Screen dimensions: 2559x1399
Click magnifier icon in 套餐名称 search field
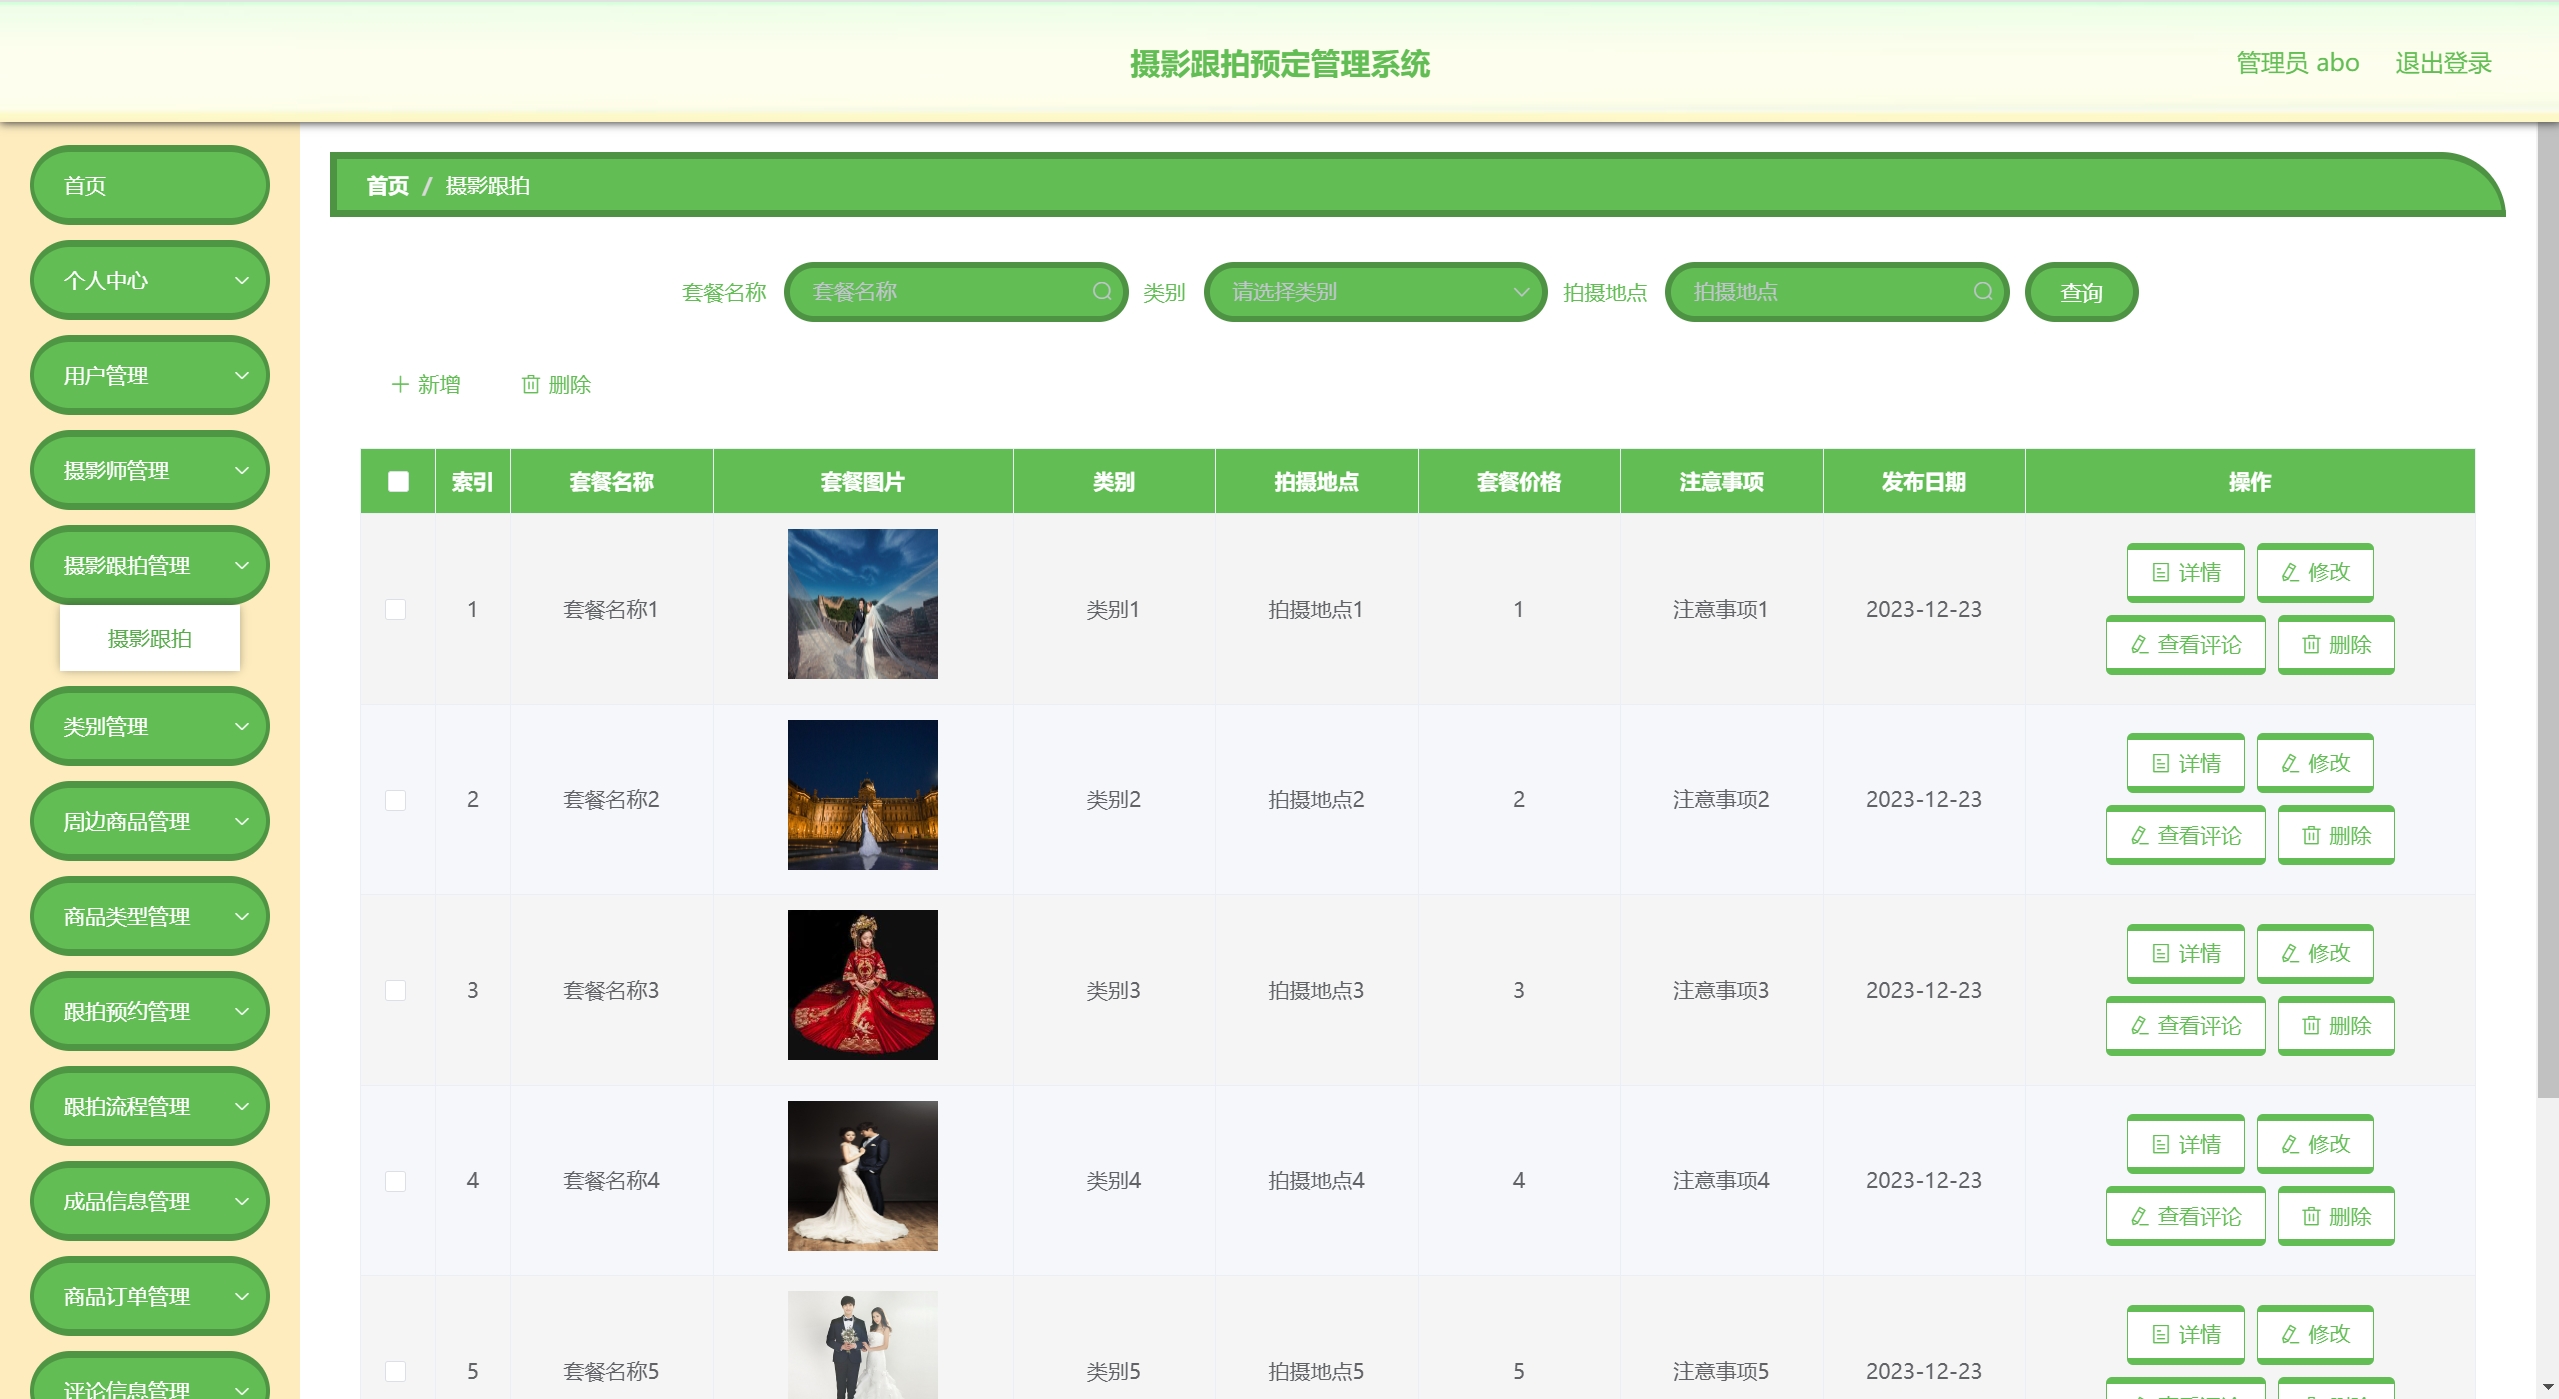pyautogui.click(x=1101, y=291)
